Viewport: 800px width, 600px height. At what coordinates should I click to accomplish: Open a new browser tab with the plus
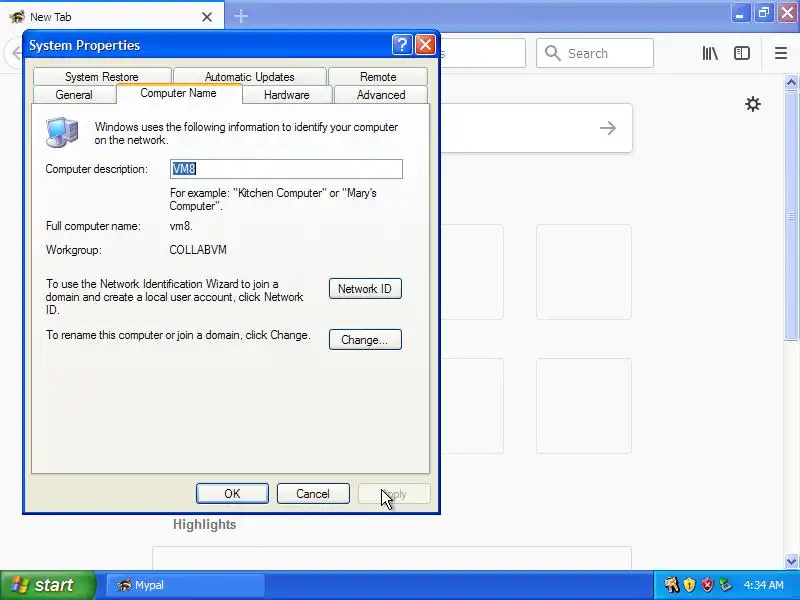pyautogui.click(x=241, y=16)
